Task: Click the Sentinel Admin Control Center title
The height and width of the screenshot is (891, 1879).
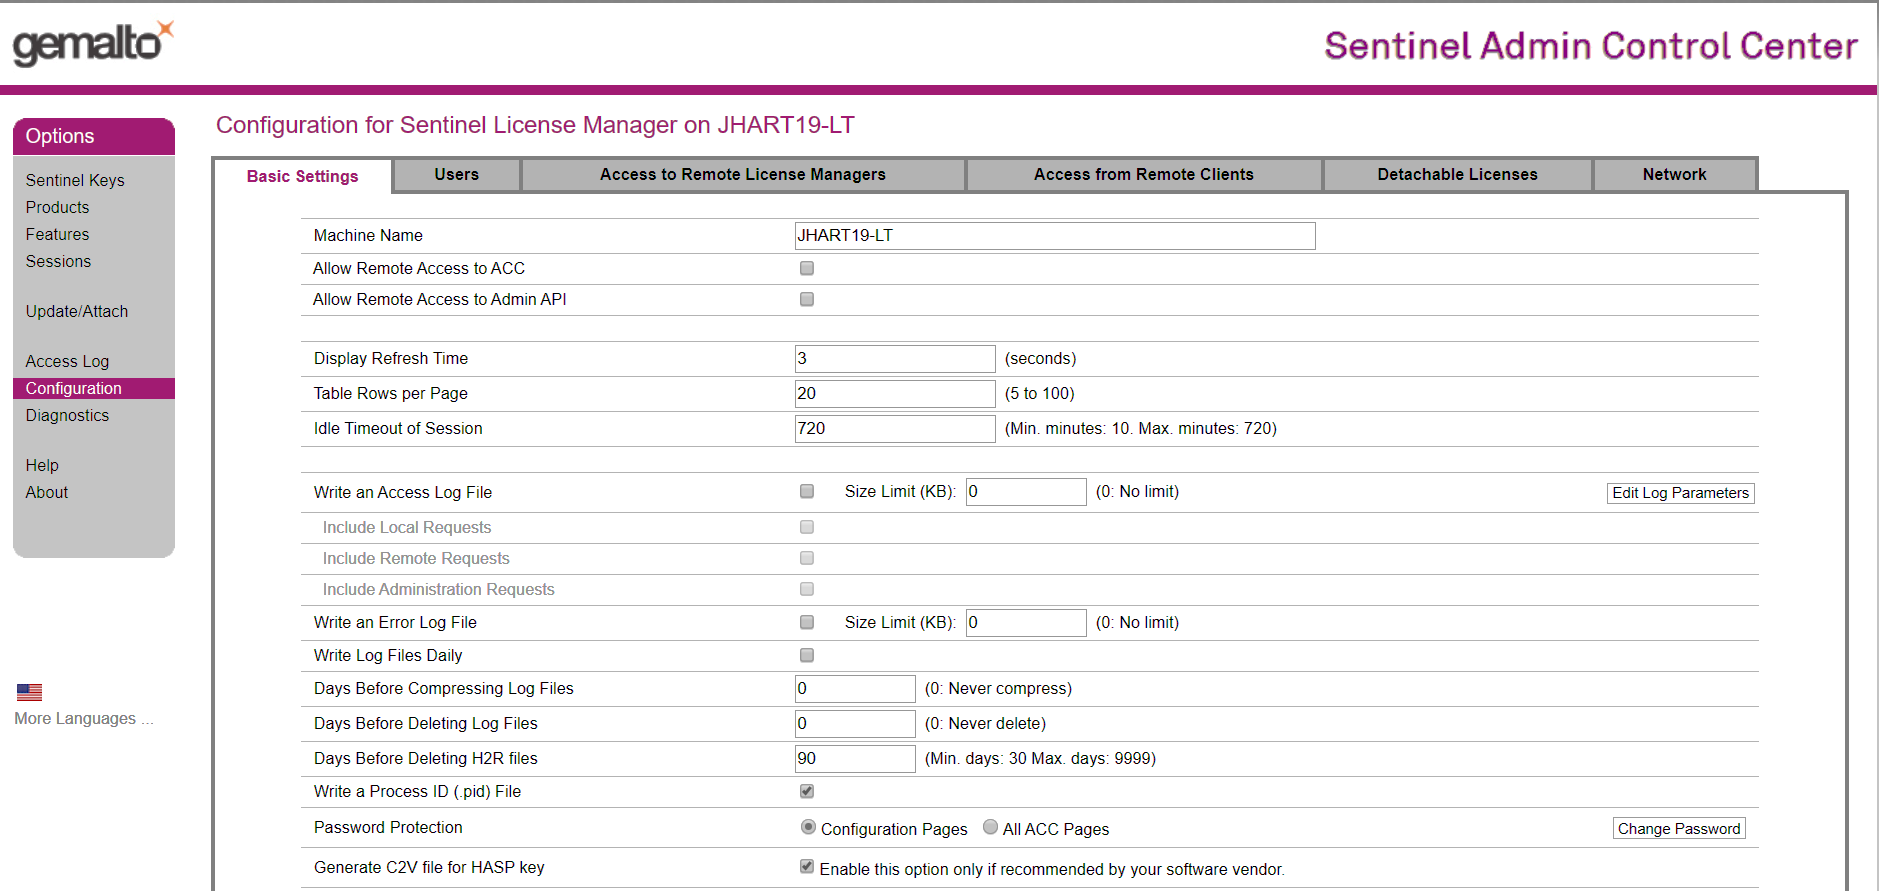Action: pos(1591,46)
